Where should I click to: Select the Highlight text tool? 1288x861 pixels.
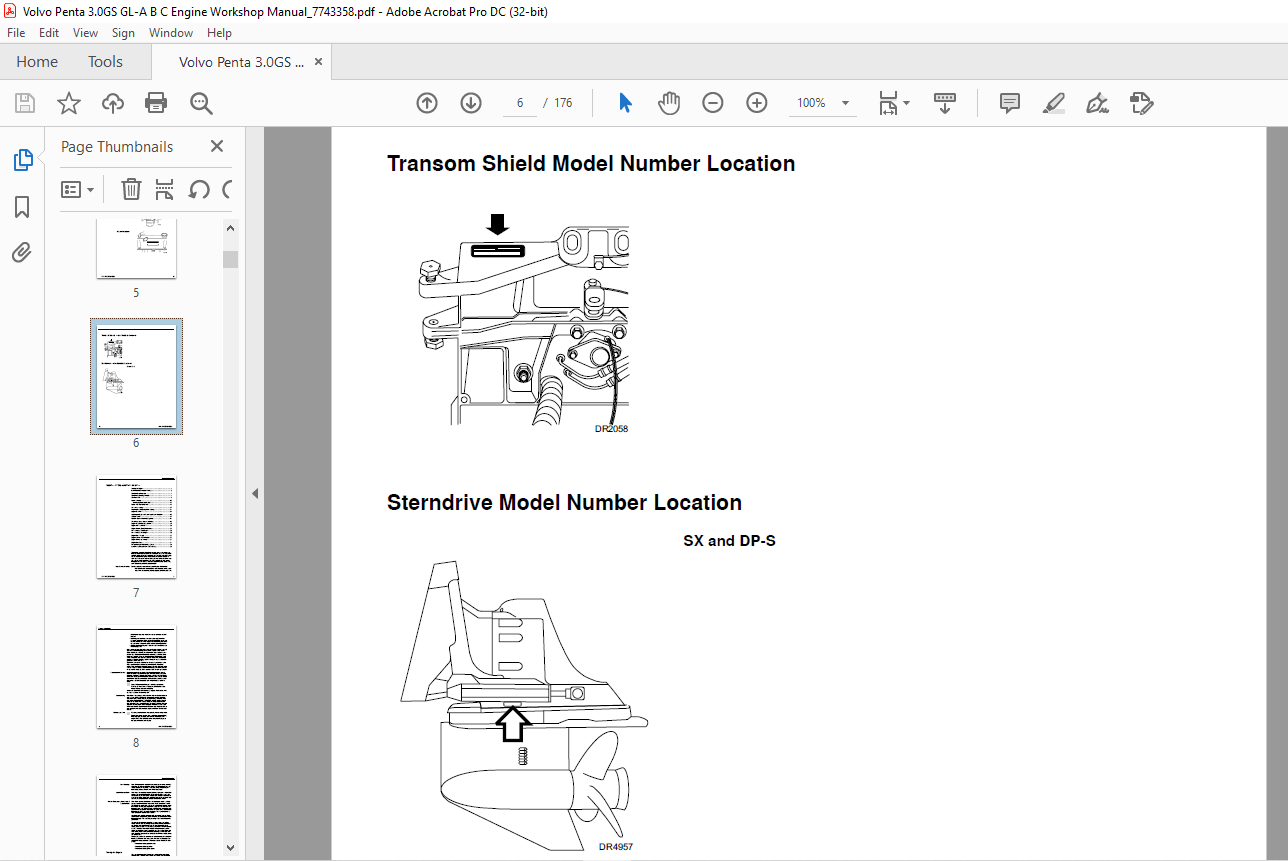(1053, 103)
